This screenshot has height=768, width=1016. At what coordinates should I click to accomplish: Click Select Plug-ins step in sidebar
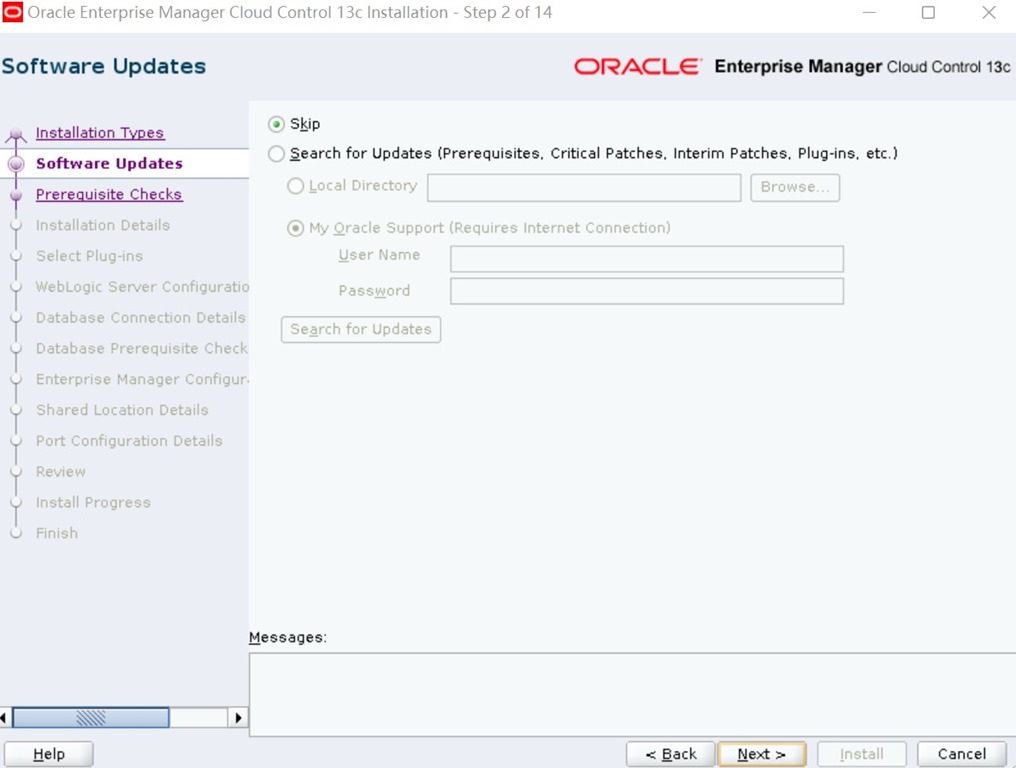(89, 256)
